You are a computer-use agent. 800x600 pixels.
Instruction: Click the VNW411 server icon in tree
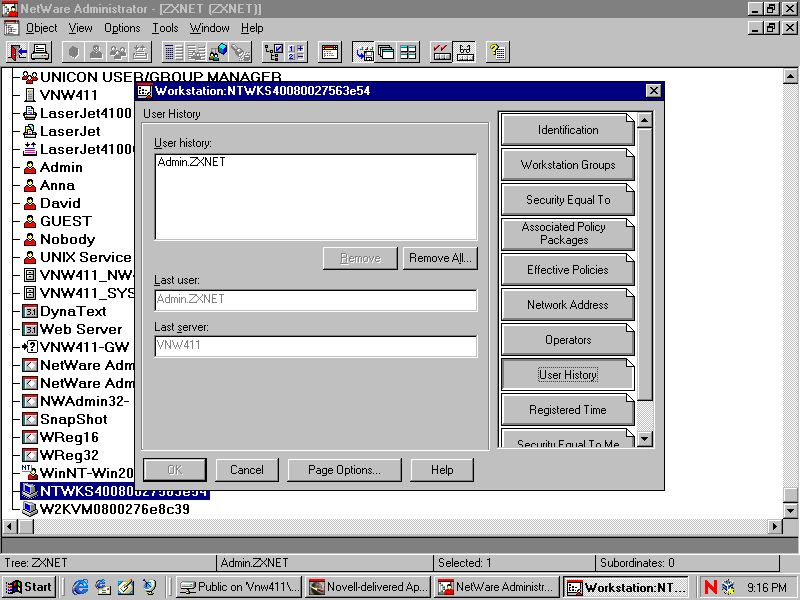[x=30, y=95]
